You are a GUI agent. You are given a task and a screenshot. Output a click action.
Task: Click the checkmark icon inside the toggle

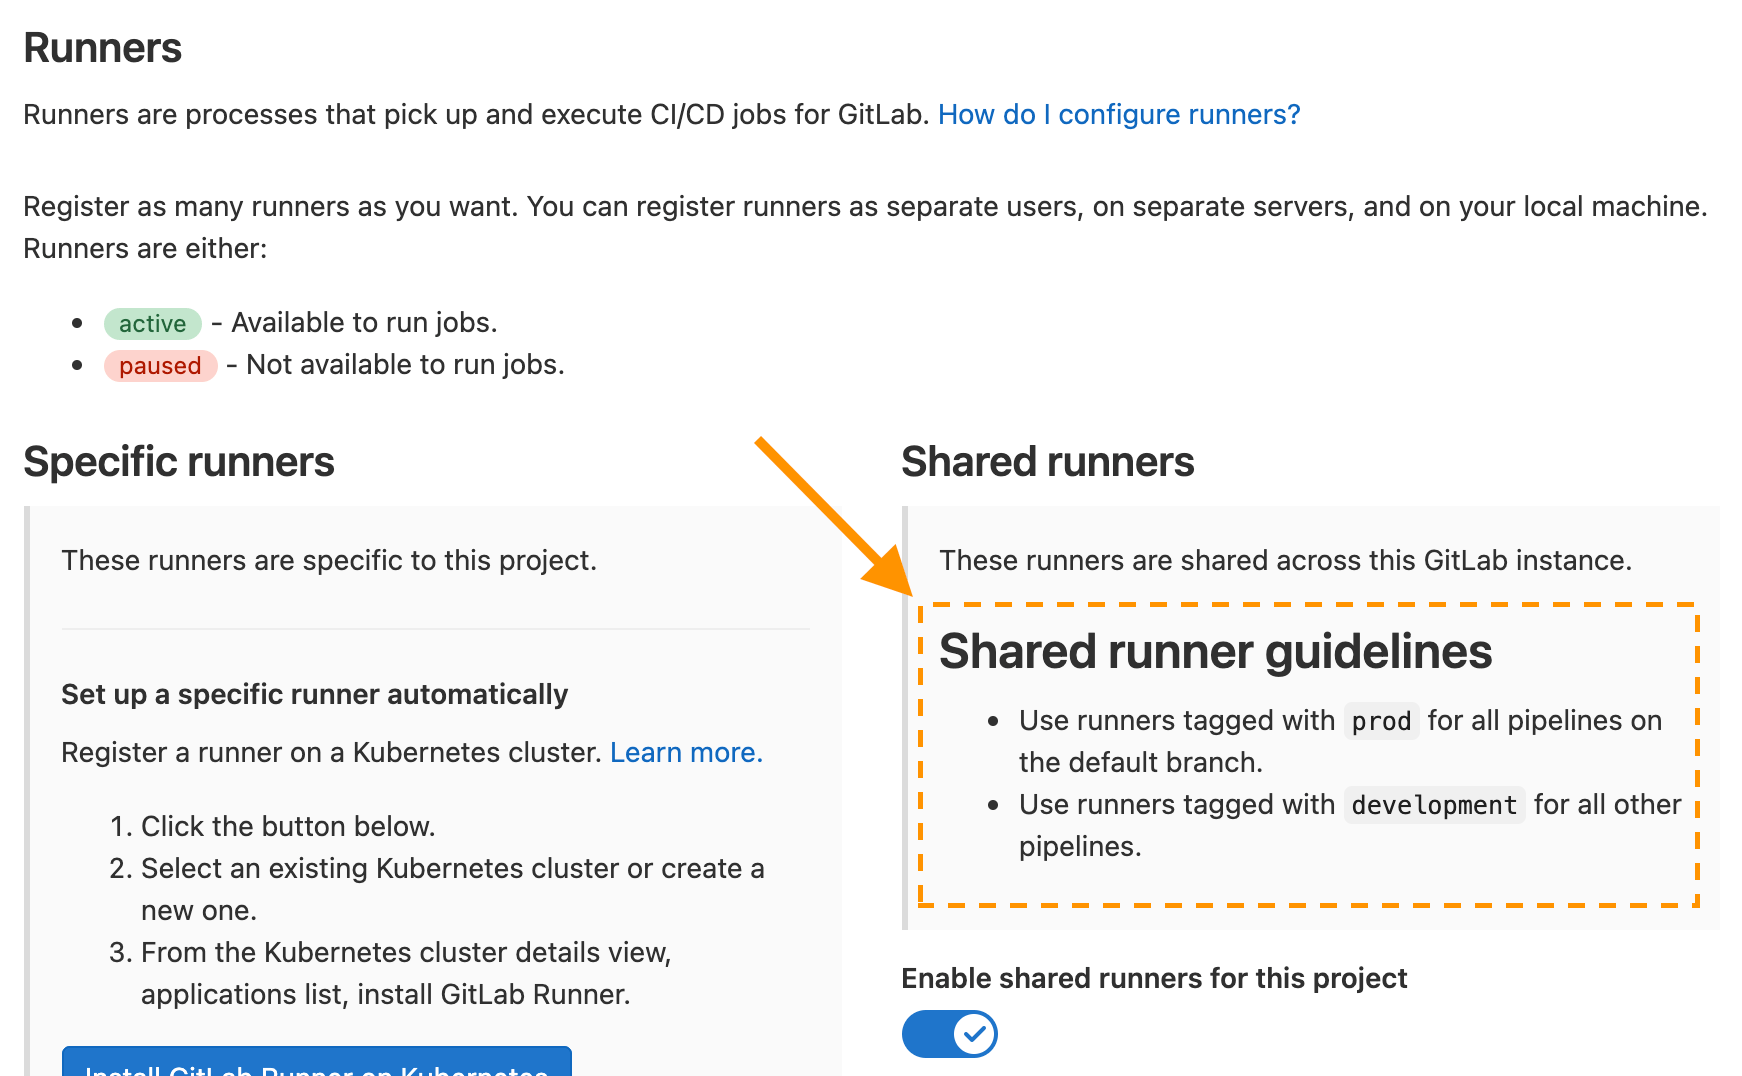pos(974,1034)
